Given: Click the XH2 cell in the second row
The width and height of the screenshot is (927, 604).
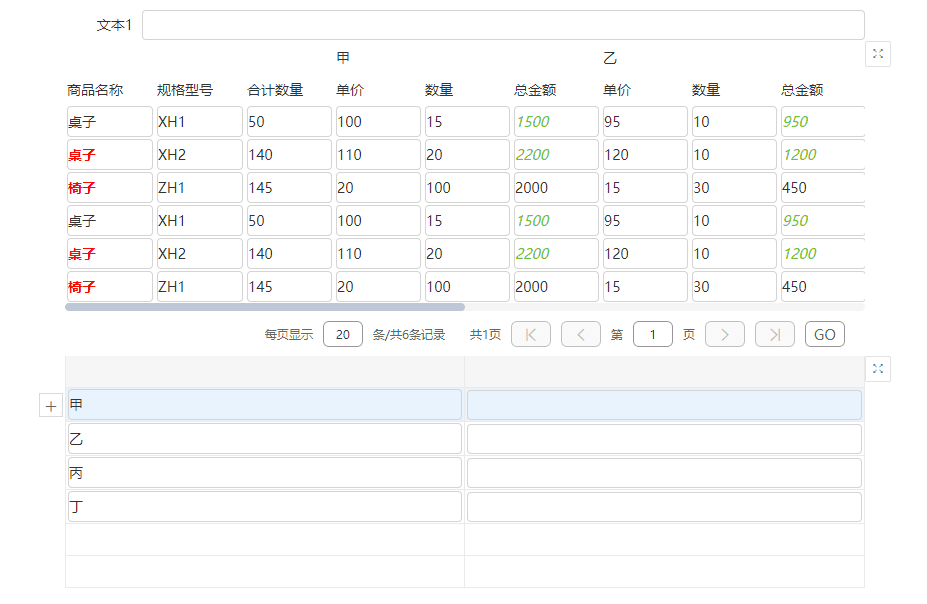Looking at the screenshot, I should (x=200, y=155).
